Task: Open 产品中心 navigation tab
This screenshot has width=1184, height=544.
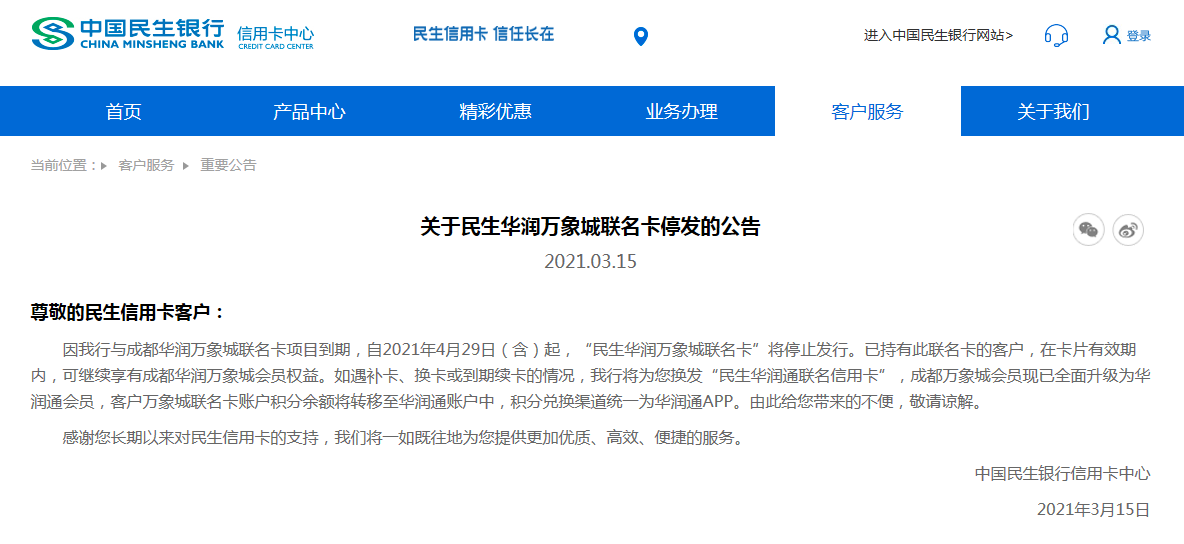Action: (x=310, y=112)
